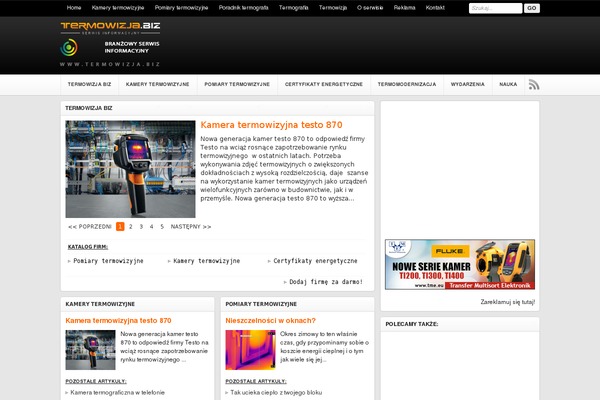600x400 pixels.
Task: Open catalog link Kamery termowizyjne
Action: [207, 261]
